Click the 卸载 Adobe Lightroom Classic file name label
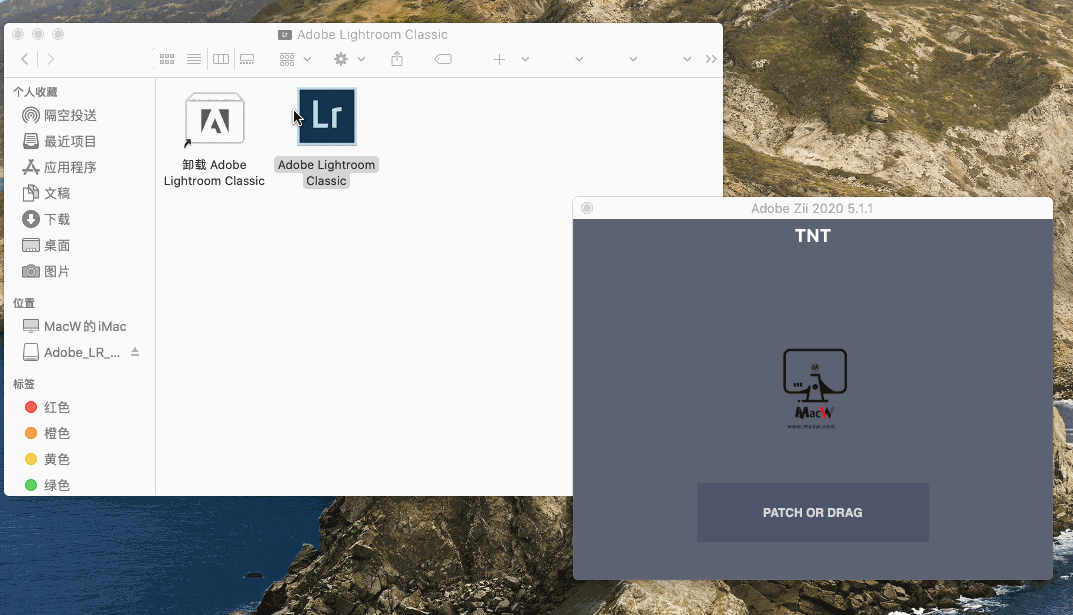This screenshot has height=615, width=1073. pyautogui.click(x=214, y=172)
